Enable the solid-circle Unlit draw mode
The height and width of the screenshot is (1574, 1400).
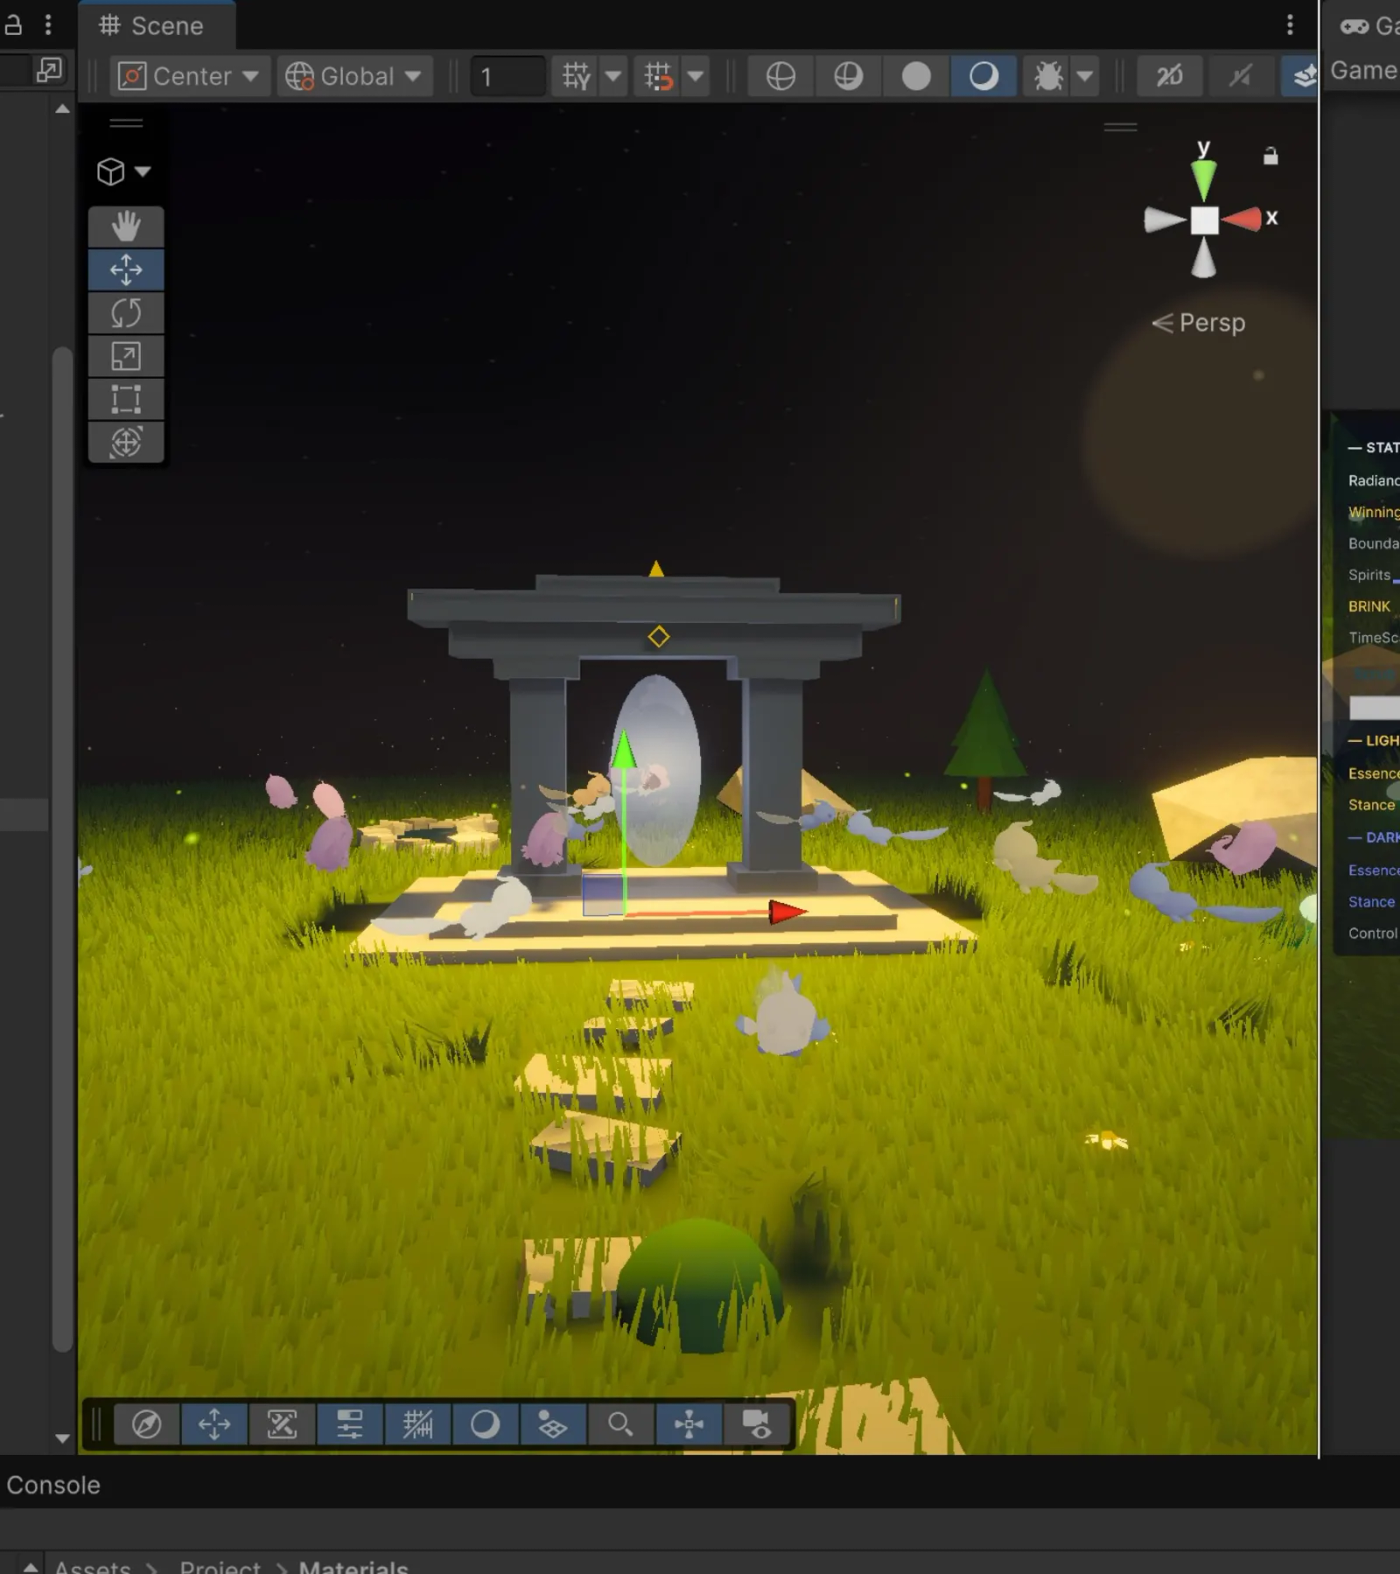[x=916, y=76]
